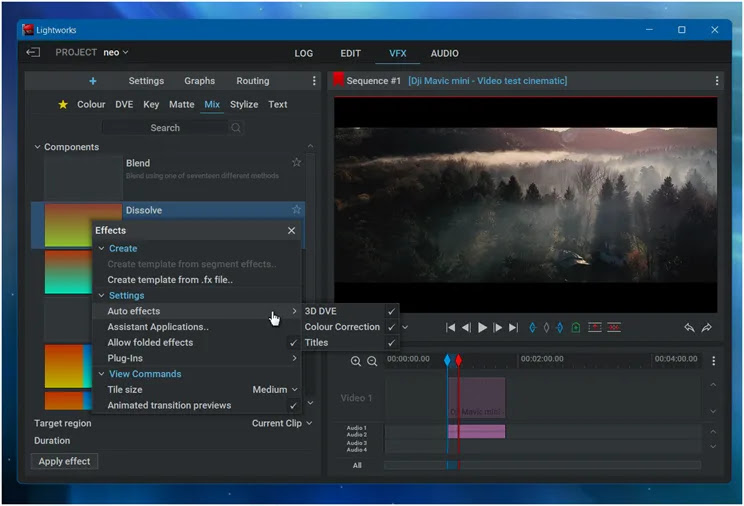Zoom in on the timeline
Viewport: 744px width, 506px height.
356,361
